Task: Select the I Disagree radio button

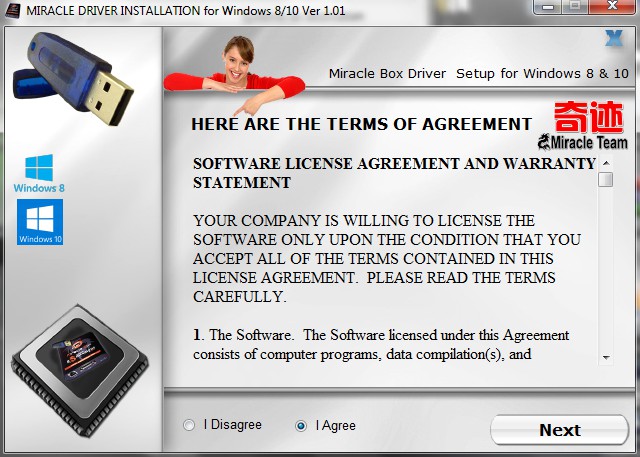Action: click(x=189, y=425)
